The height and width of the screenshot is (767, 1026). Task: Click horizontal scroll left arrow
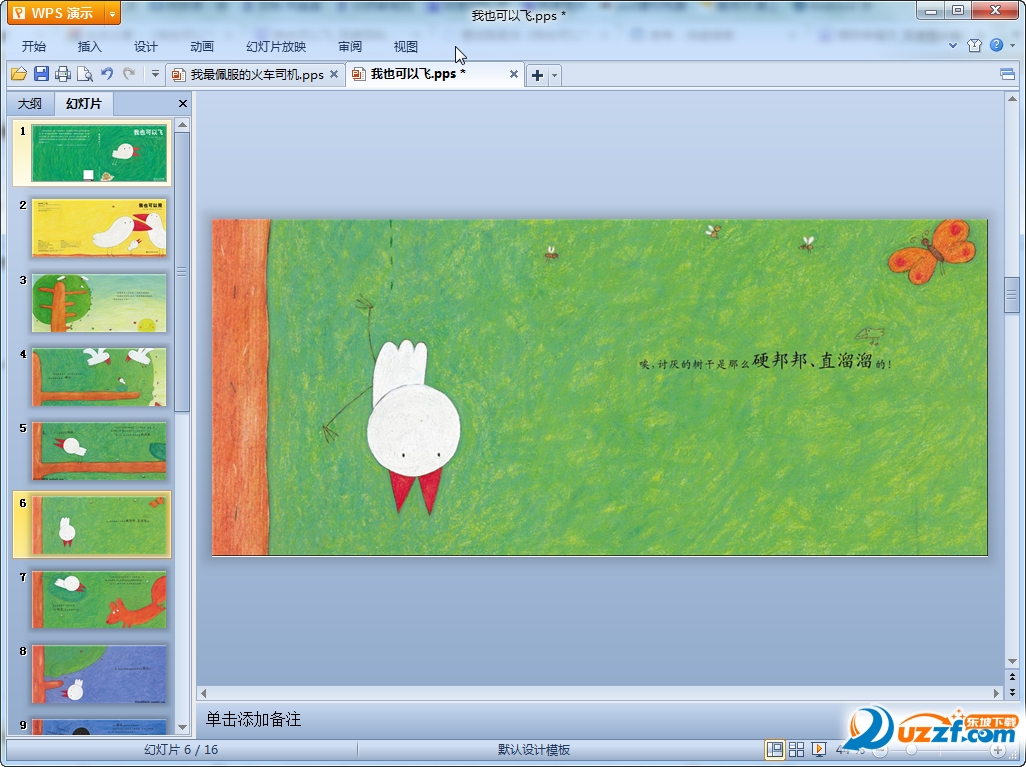coord(203,692)
